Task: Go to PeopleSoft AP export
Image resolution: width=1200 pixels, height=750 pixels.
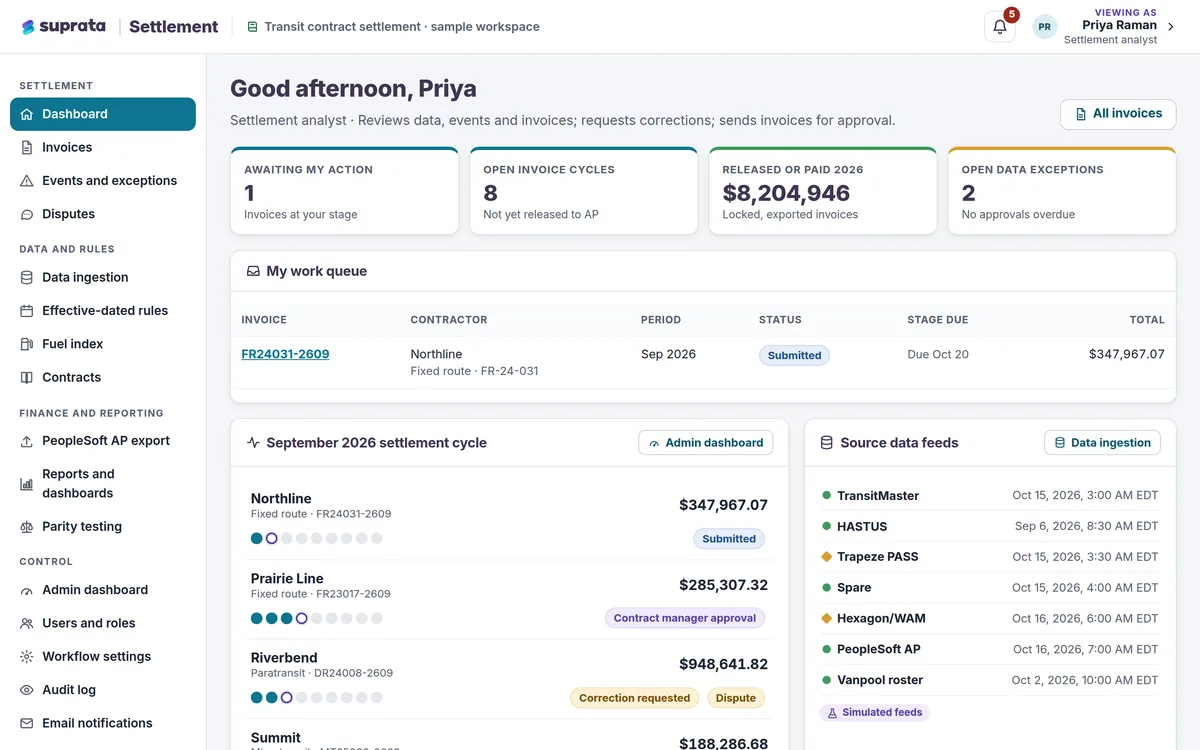Action: [103, 441]
